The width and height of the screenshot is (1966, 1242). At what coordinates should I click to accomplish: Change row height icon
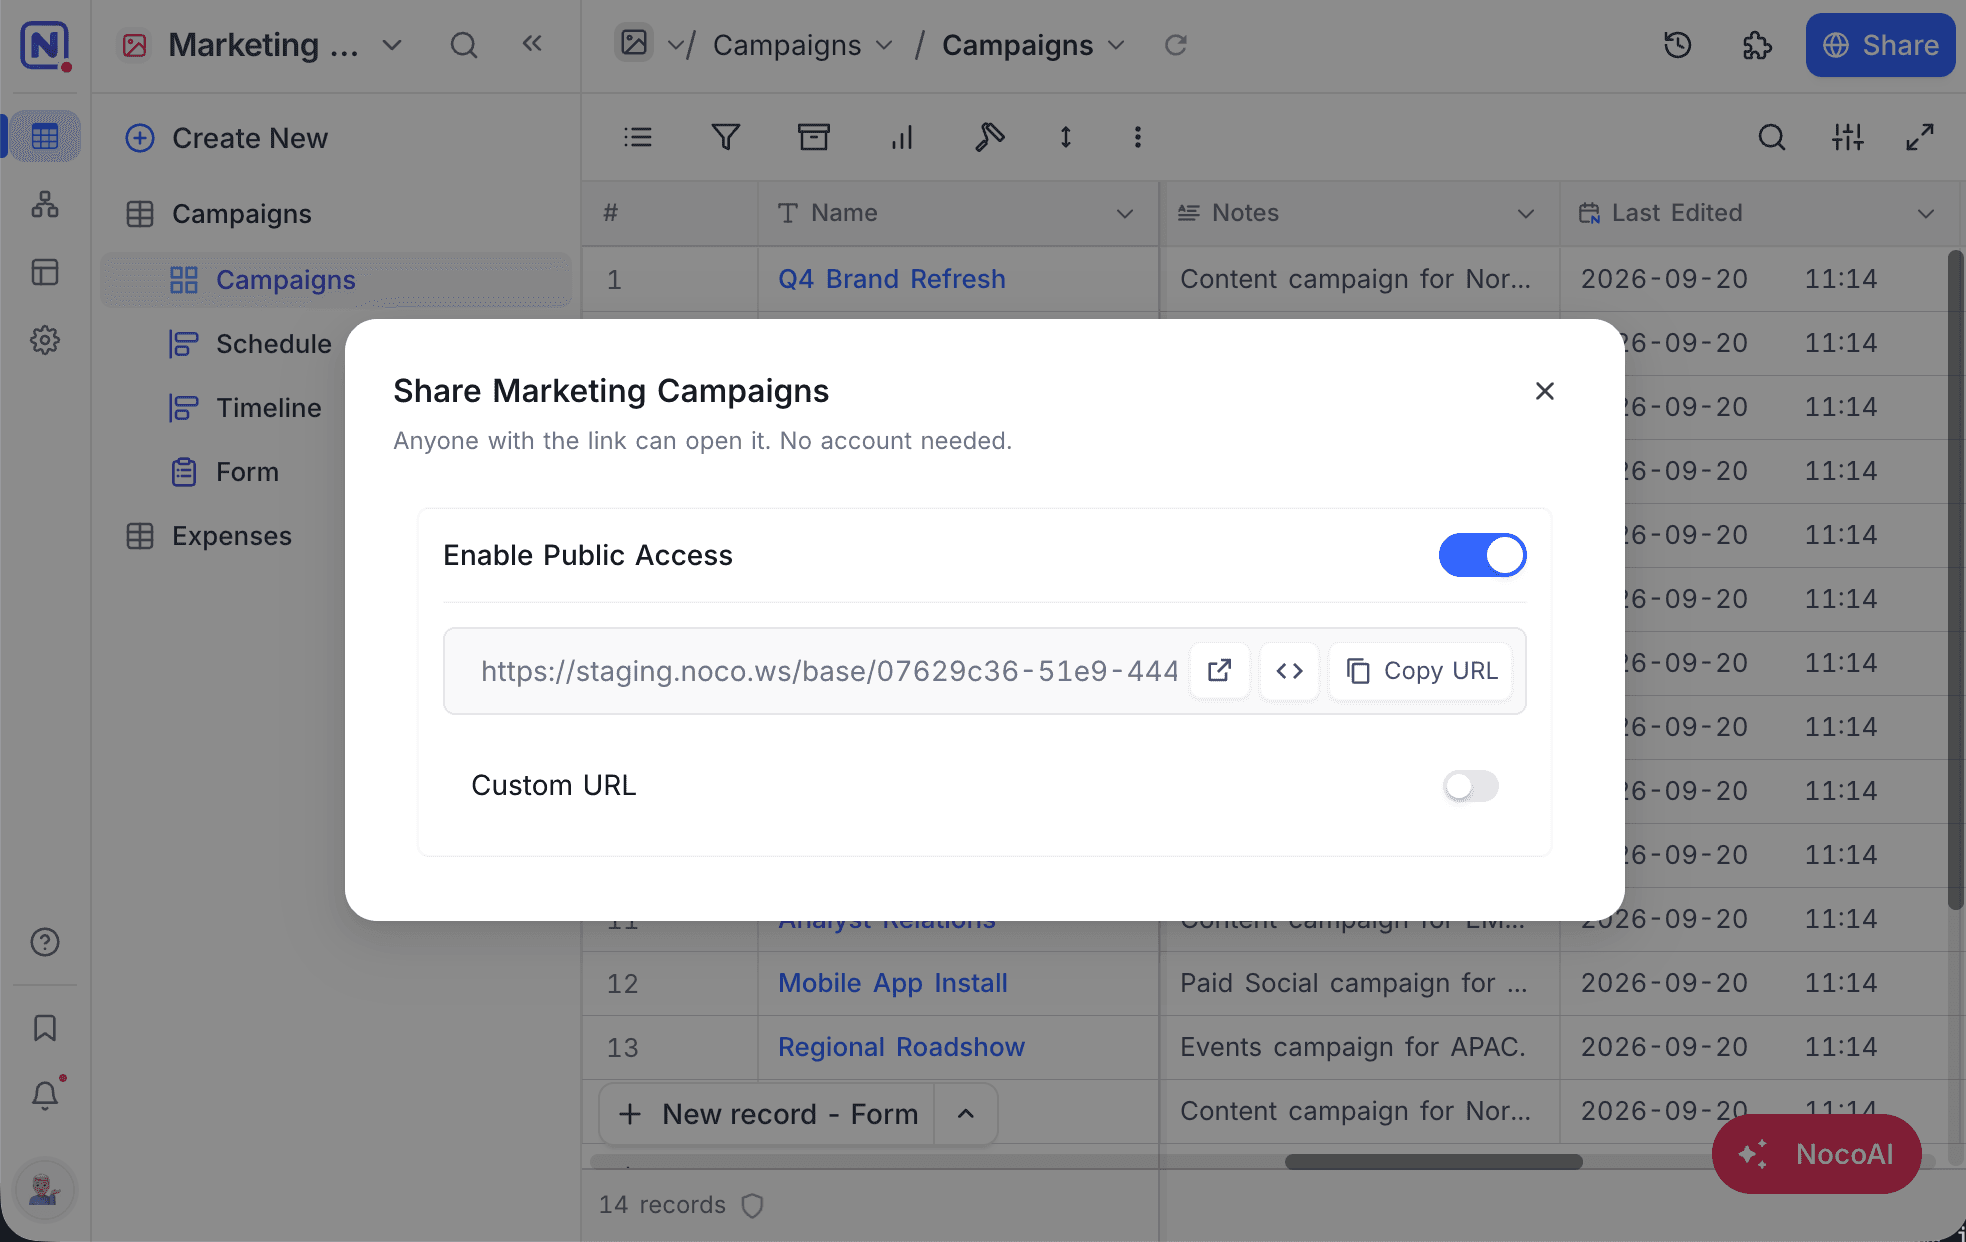tap(1066, 137)
